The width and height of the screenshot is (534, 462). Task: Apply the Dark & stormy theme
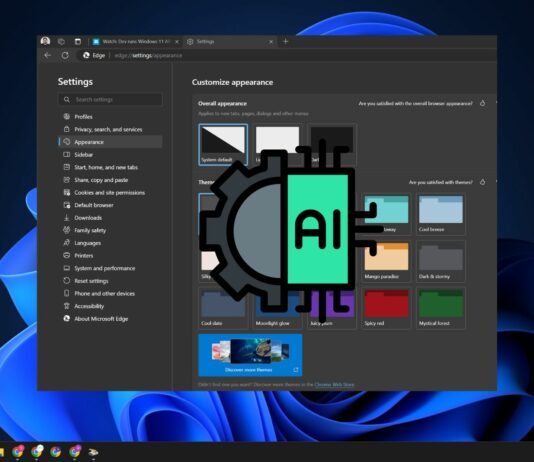(x=441, y=261)
